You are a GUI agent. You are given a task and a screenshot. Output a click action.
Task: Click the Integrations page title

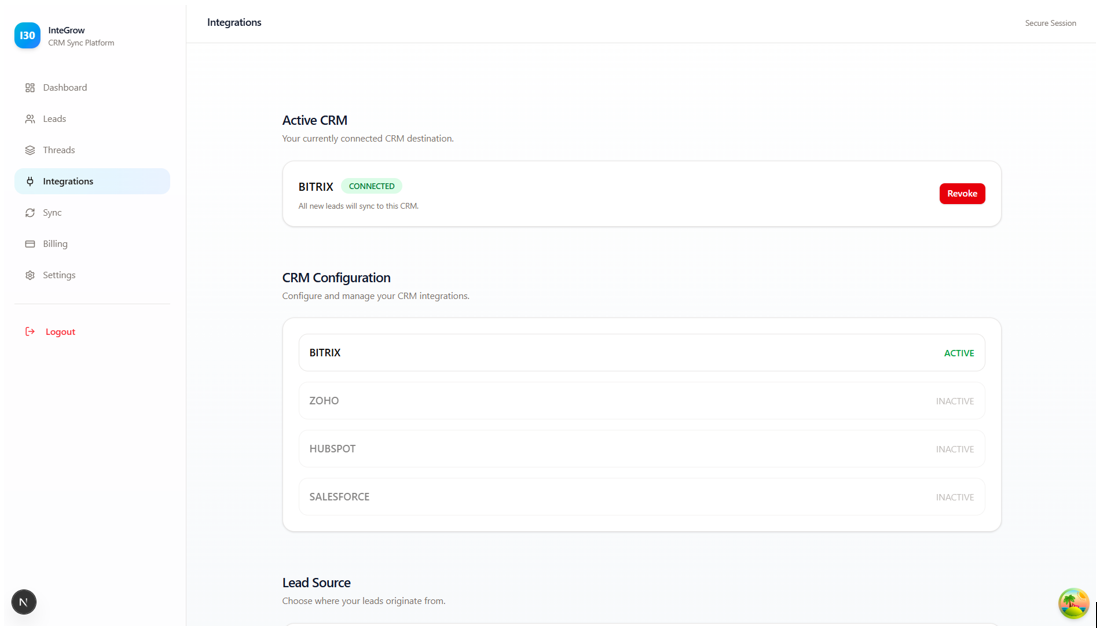pos(234,22)
